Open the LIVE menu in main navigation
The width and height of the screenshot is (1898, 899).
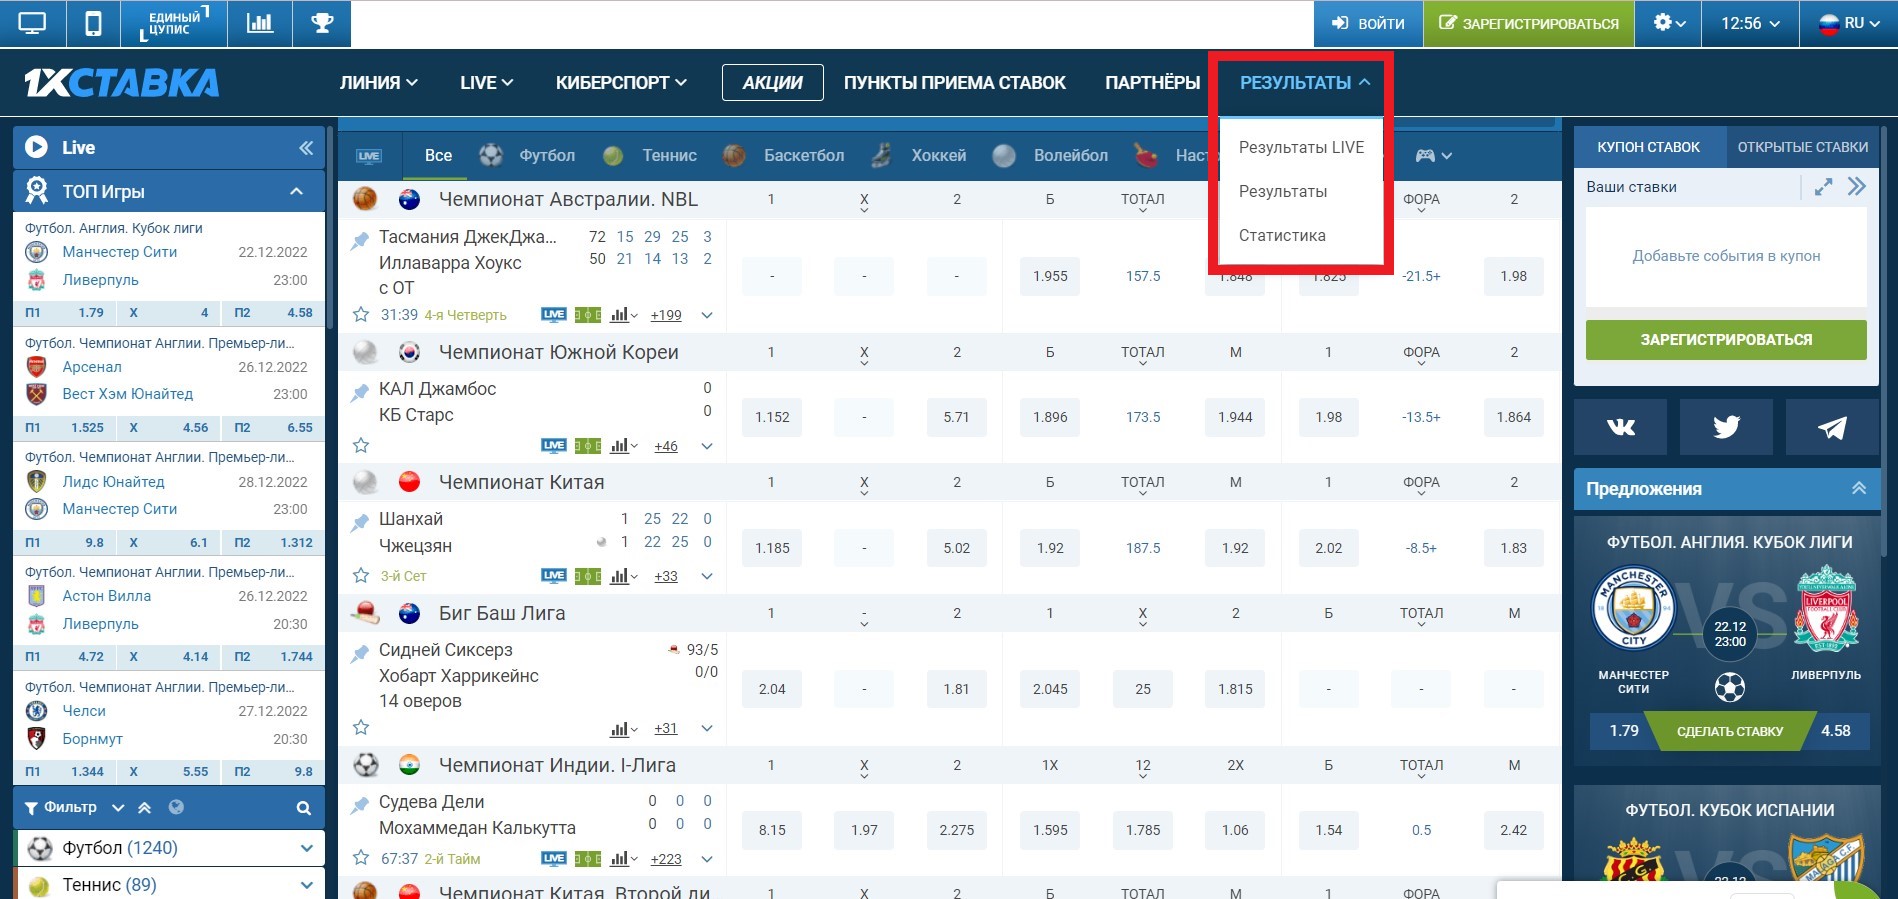pos(486,83)
